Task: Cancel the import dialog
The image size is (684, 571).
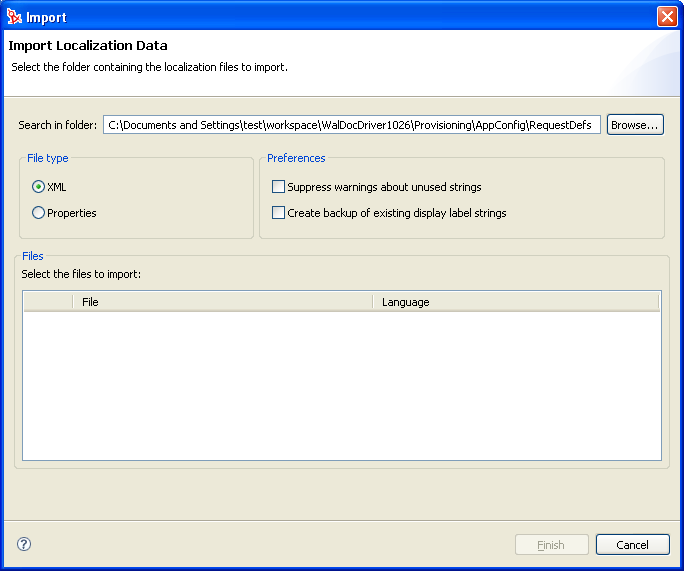Action: (632, 545)
